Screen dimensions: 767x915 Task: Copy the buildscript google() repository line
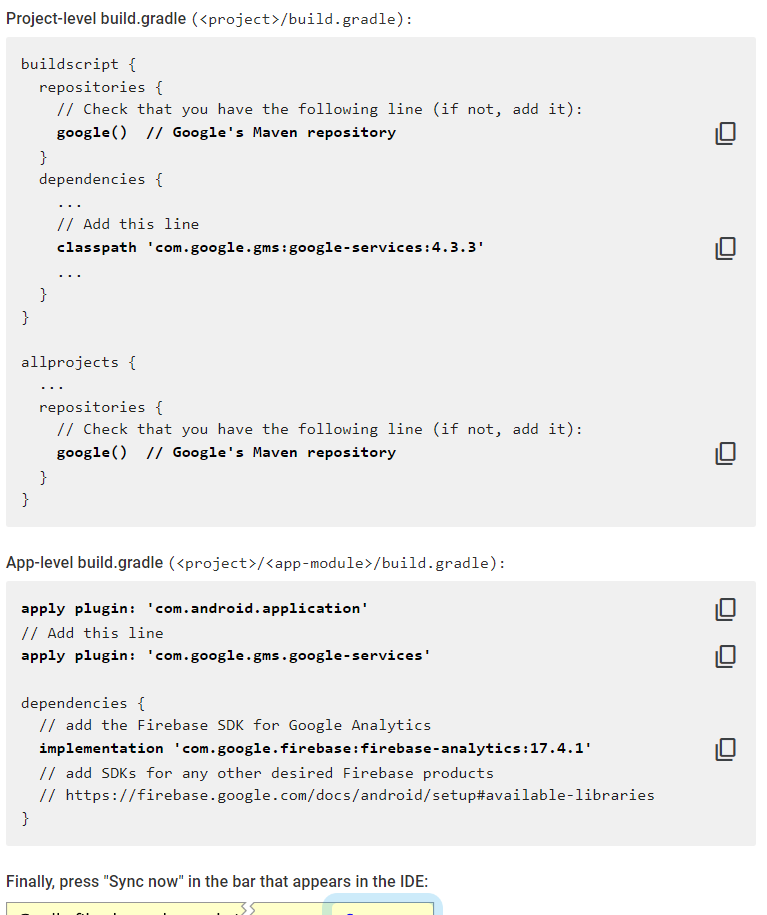726,133
